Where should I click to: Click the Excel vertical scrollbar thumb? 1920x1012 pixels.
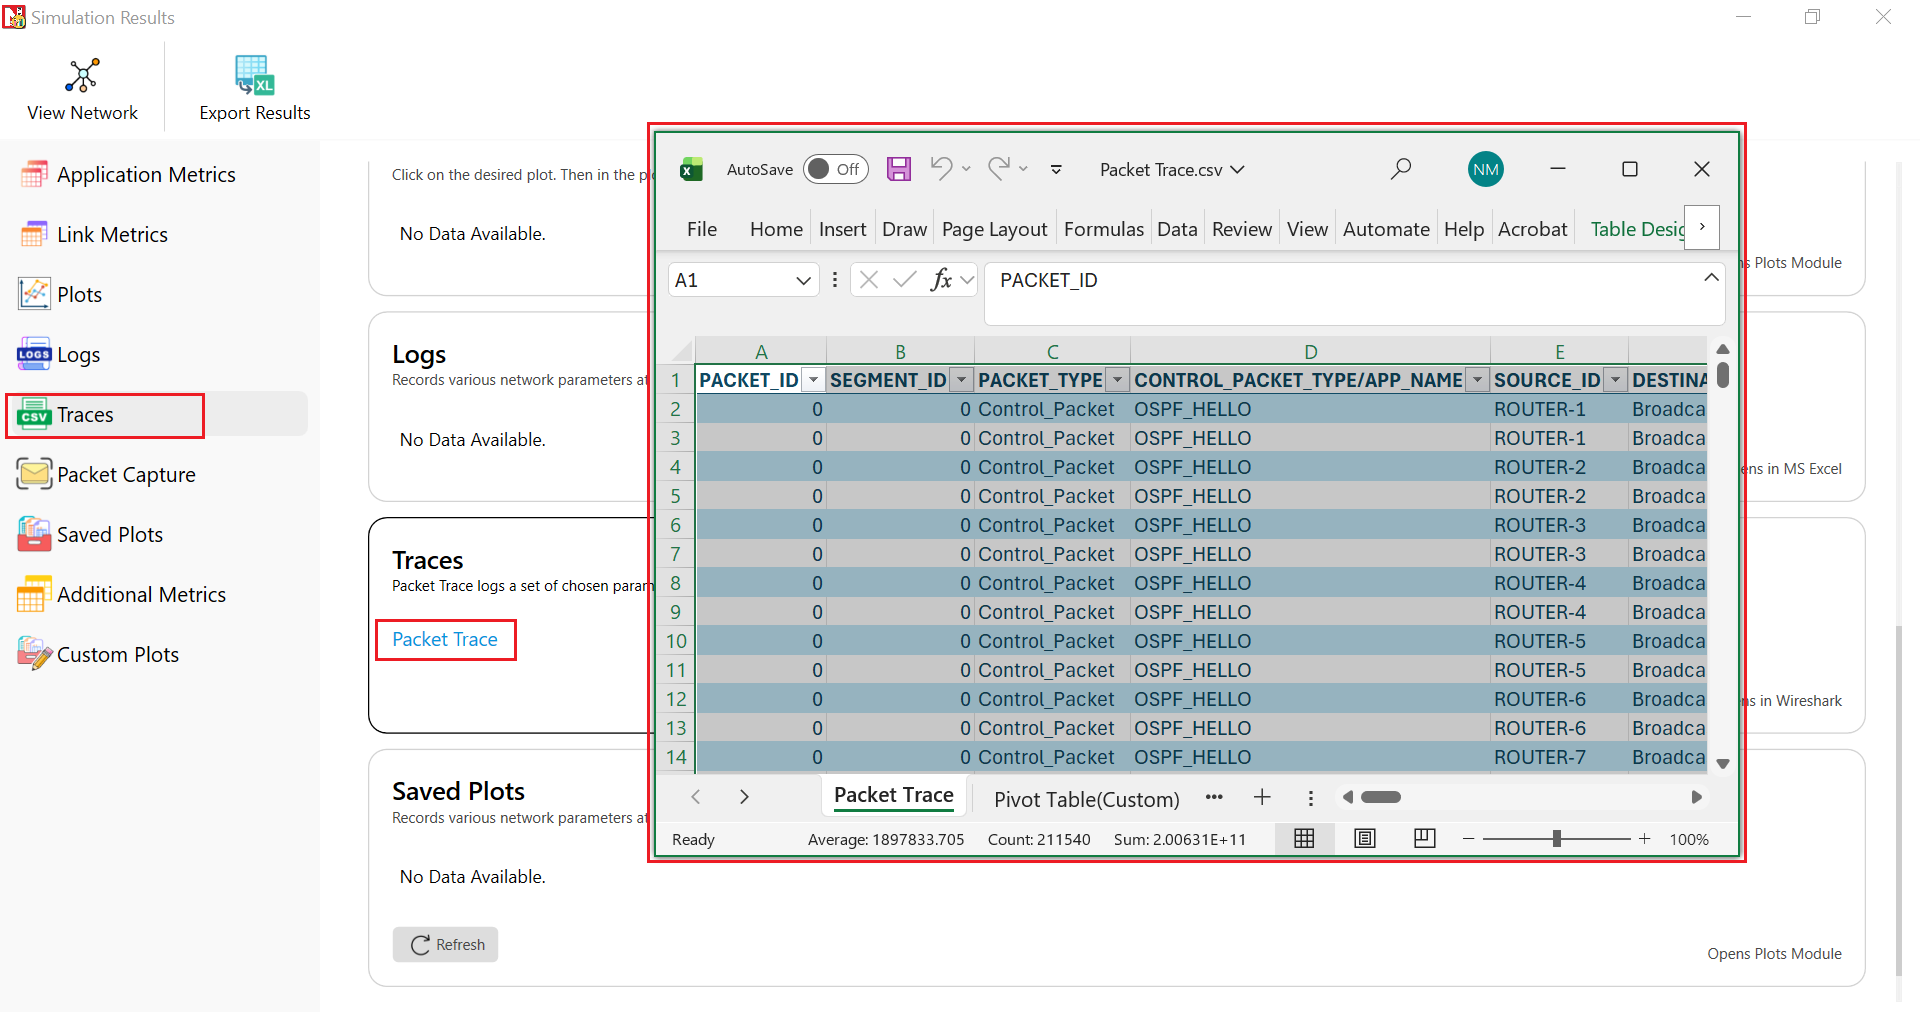click(x=1723, y=375)
